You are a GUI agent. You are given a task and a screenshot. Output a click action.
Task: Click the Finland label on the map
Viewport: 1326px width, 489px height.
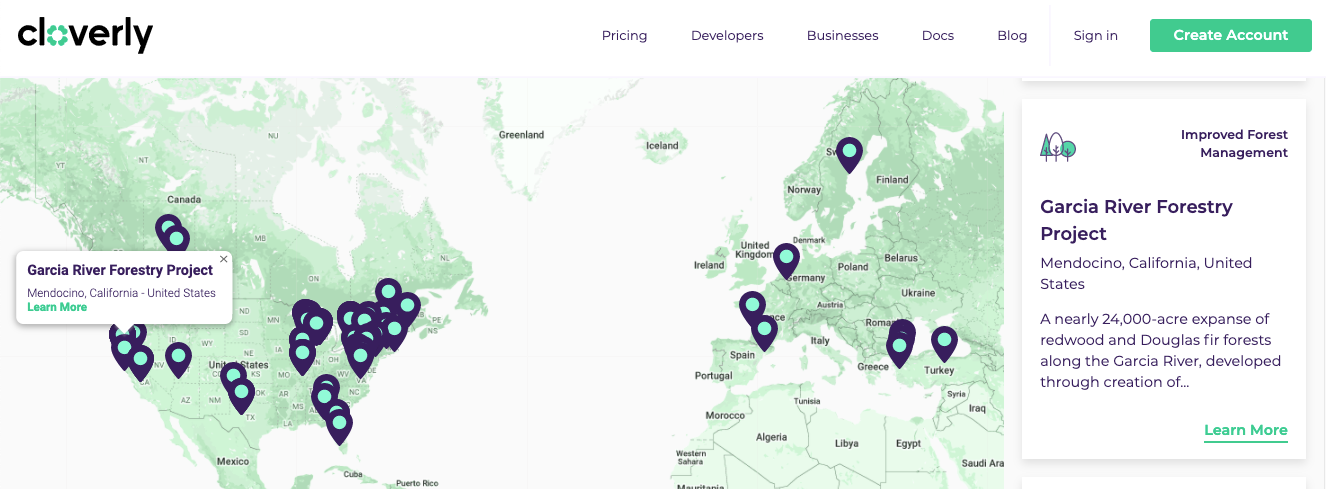tap(892, 180)
